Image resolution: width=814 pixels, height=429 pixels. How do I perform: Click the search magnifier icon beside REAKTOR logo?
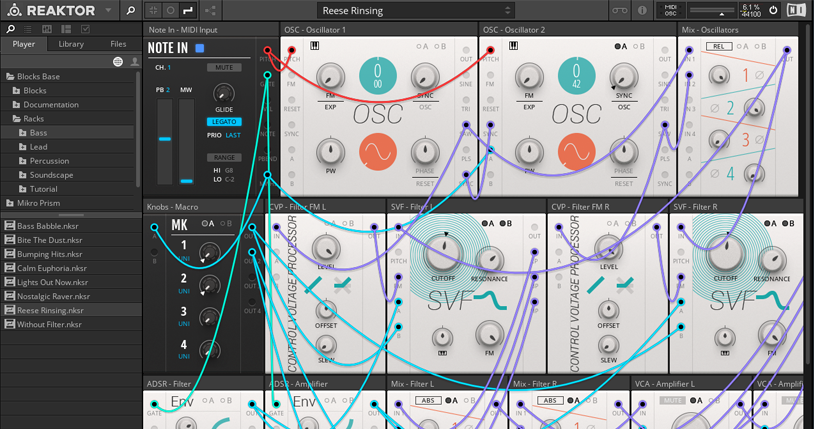[130, 11]
